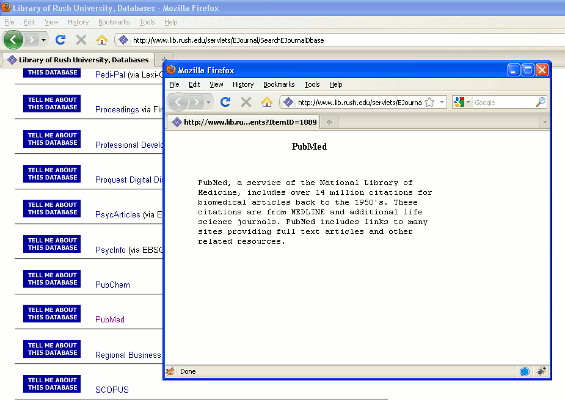Image resolution: width=565 pixels, height=400 pixels.
Task: Click Tell Me About button for SCOPUS
Action: 52,384
